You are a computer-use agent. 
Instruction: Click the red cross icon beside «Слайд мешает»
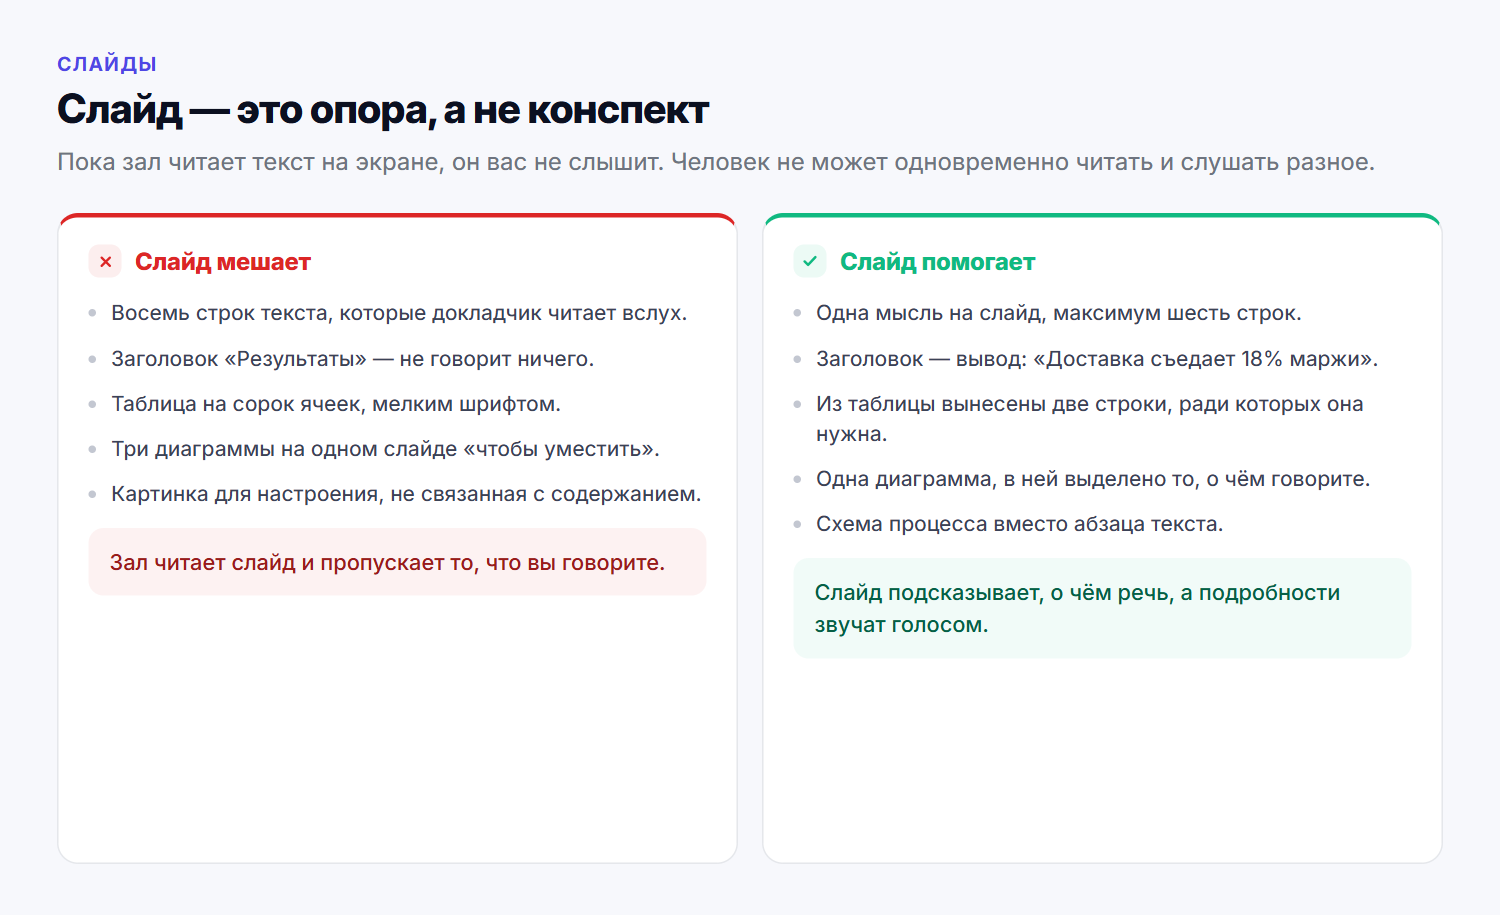(x=105, y=262)
